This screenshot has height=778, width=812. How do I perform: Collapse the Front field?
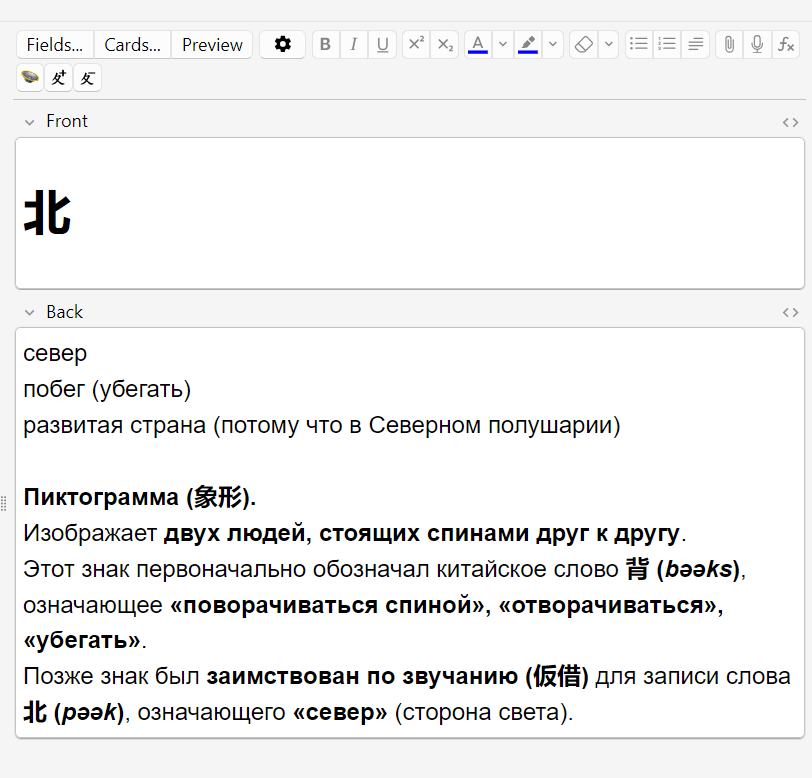pos(30,123)
